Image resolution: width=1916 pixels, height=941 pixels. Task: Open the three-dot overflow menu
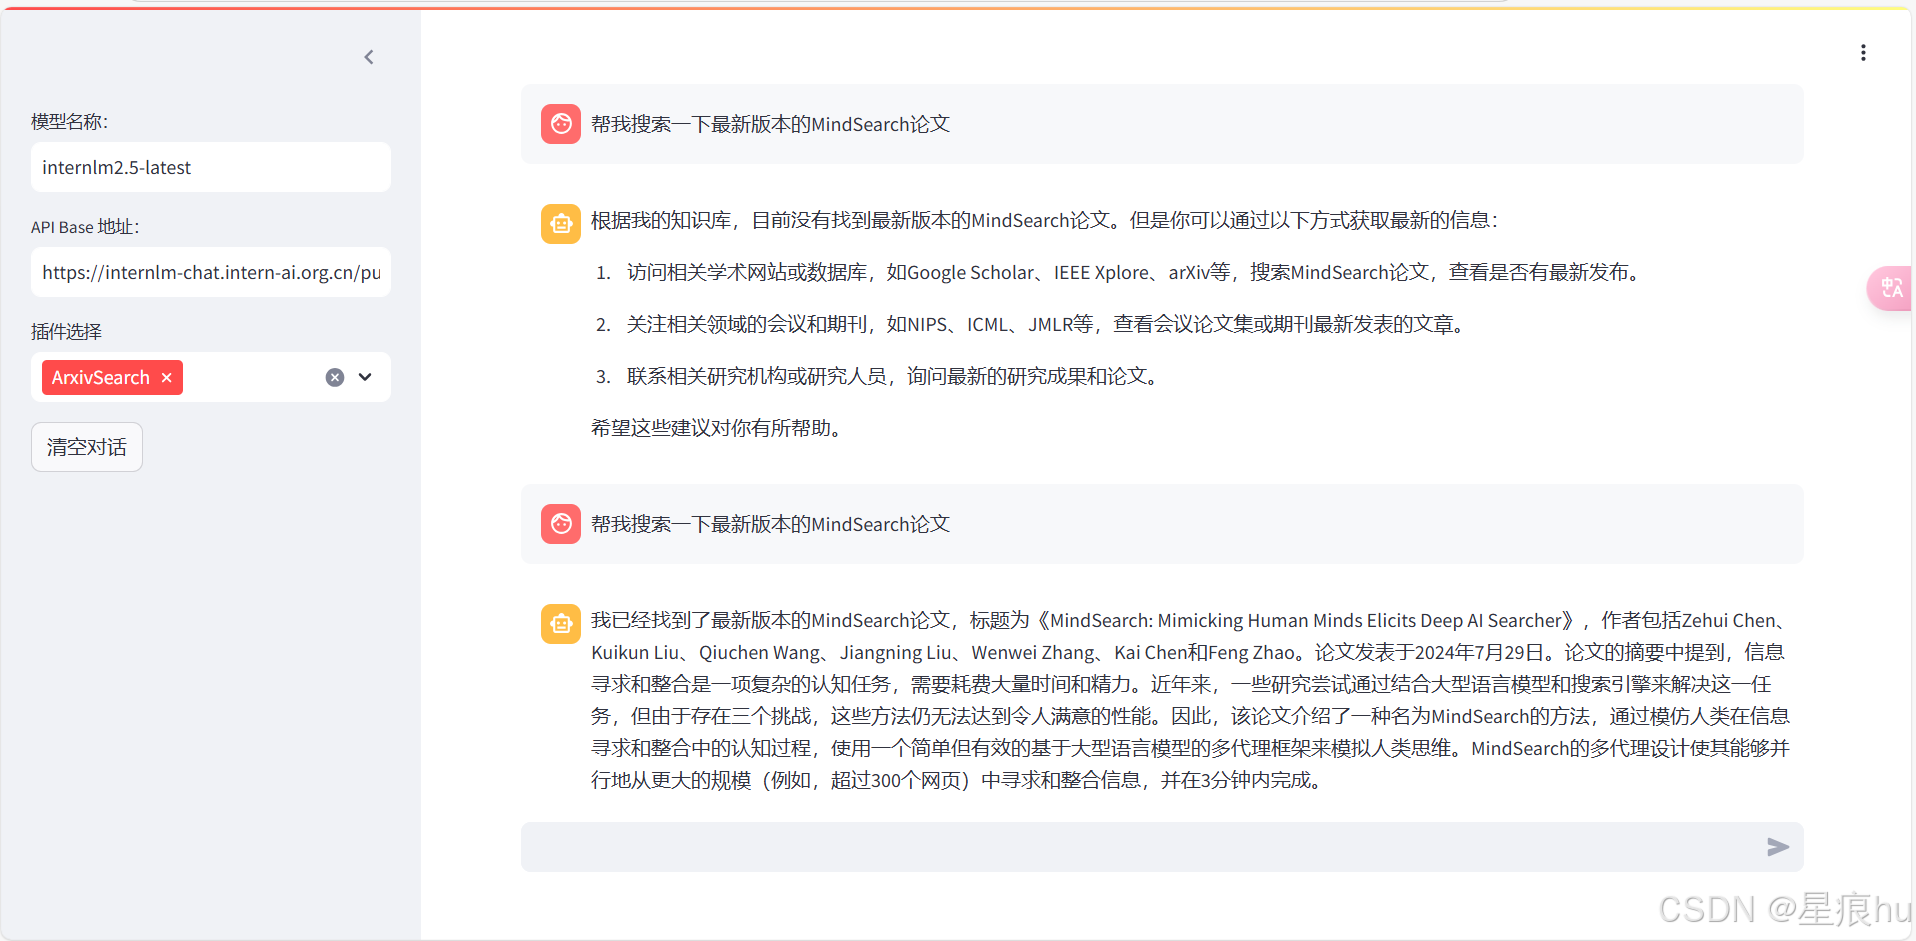[x=1863, y=52]
